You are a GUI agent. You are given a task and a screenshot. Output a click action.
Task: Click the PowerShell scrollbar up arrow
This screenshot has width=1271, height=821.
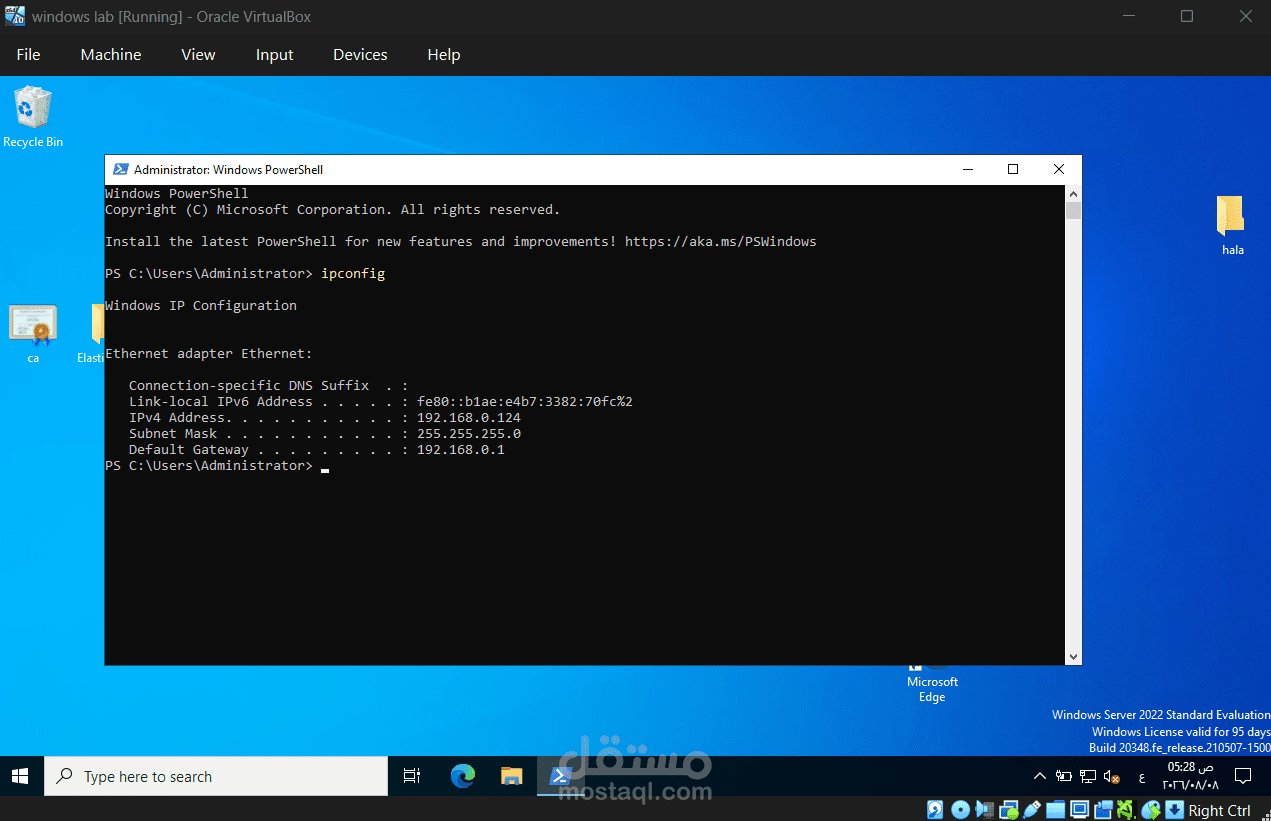click(1073, 193)
